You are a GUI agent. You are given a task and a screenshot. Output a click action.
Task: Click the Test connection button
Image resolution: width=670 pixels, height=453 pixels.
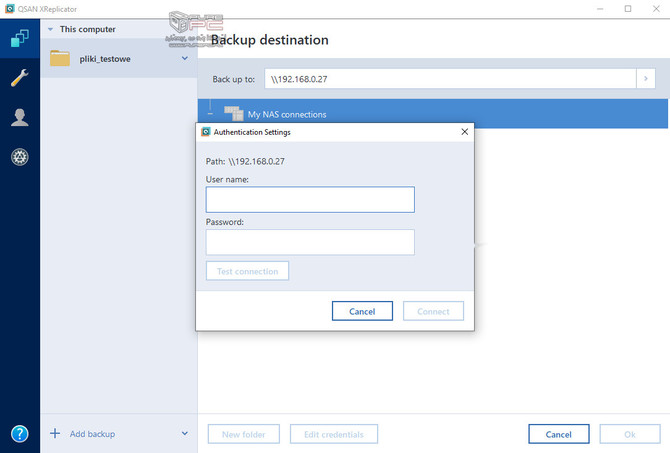click(247, 271)
